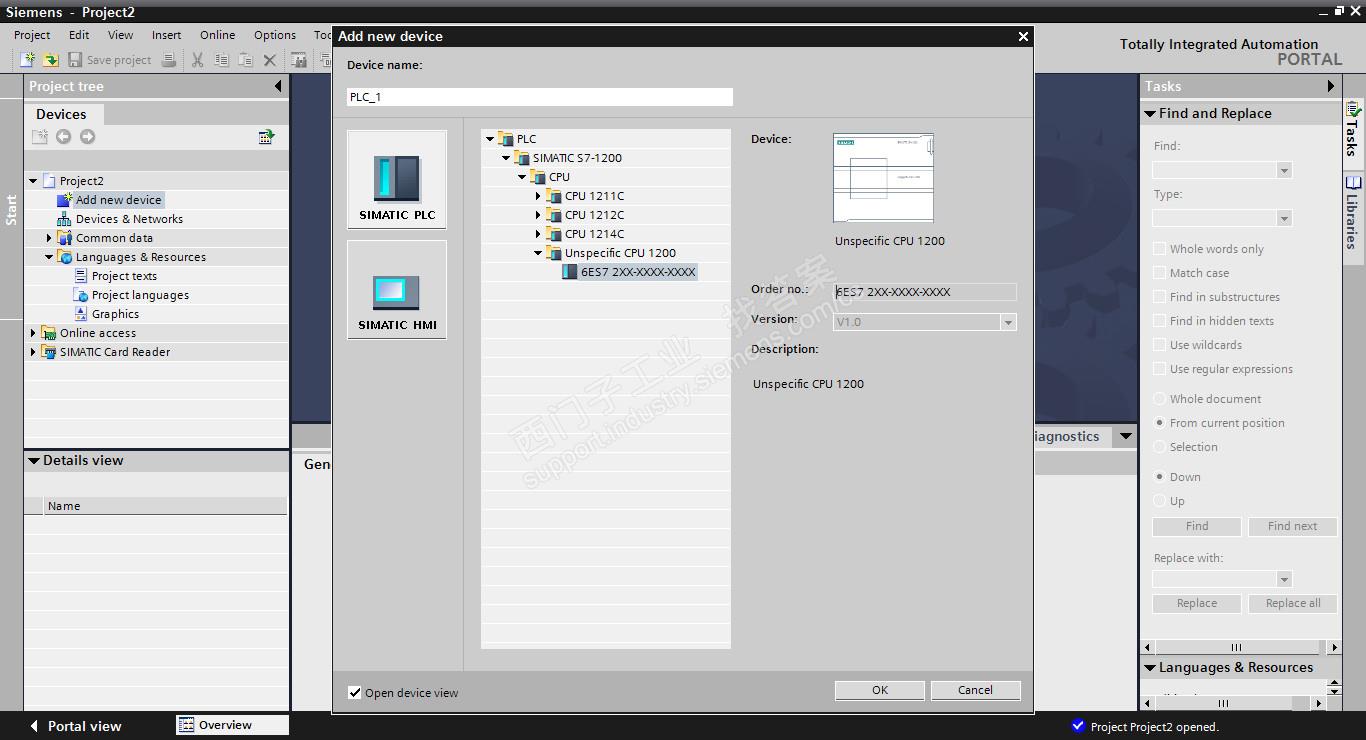Screen dimensions: 1366x740
Task: Enable Use wildcards checkbox
Action: point(1159,345)
